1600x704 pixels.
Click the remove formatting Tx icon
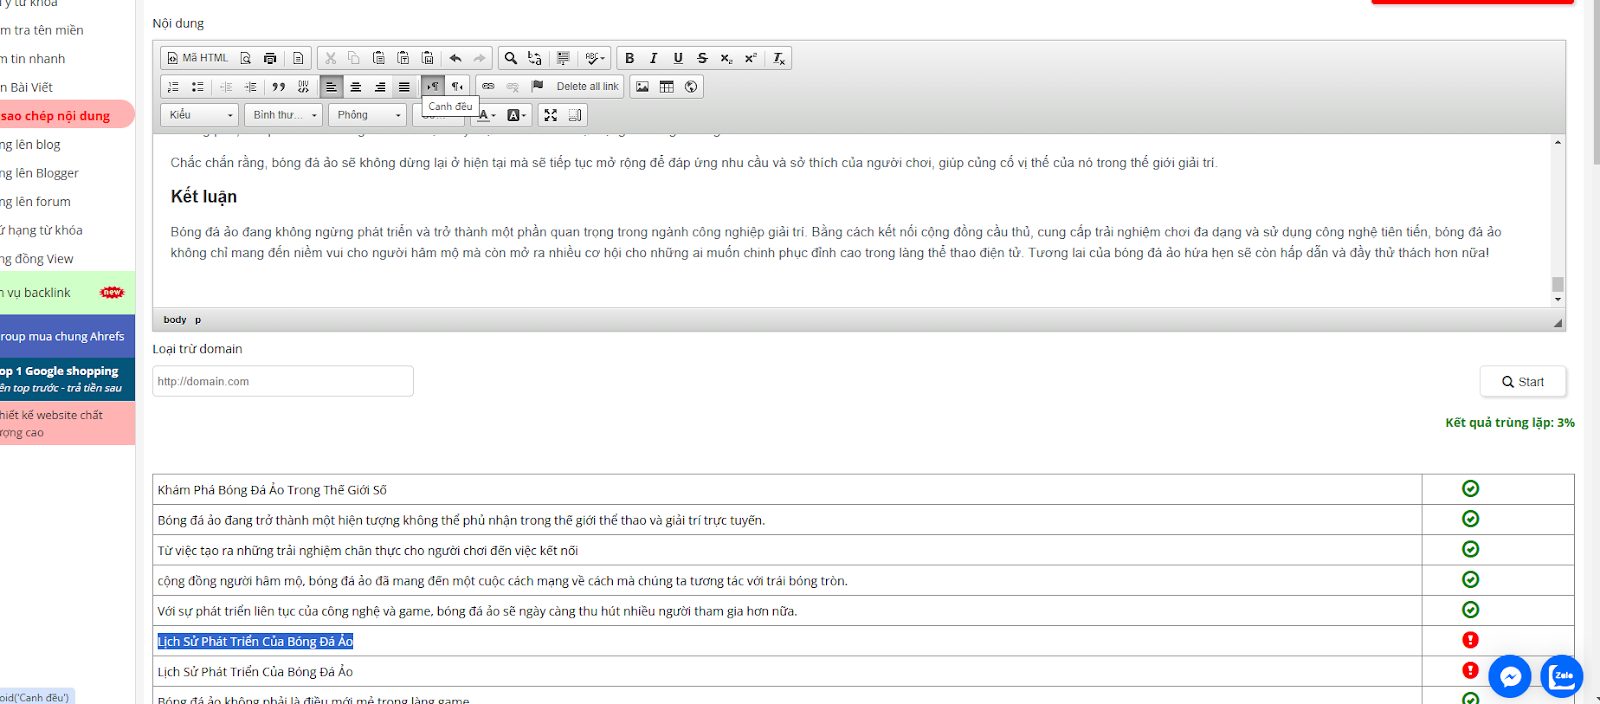(x=779, y=58)
